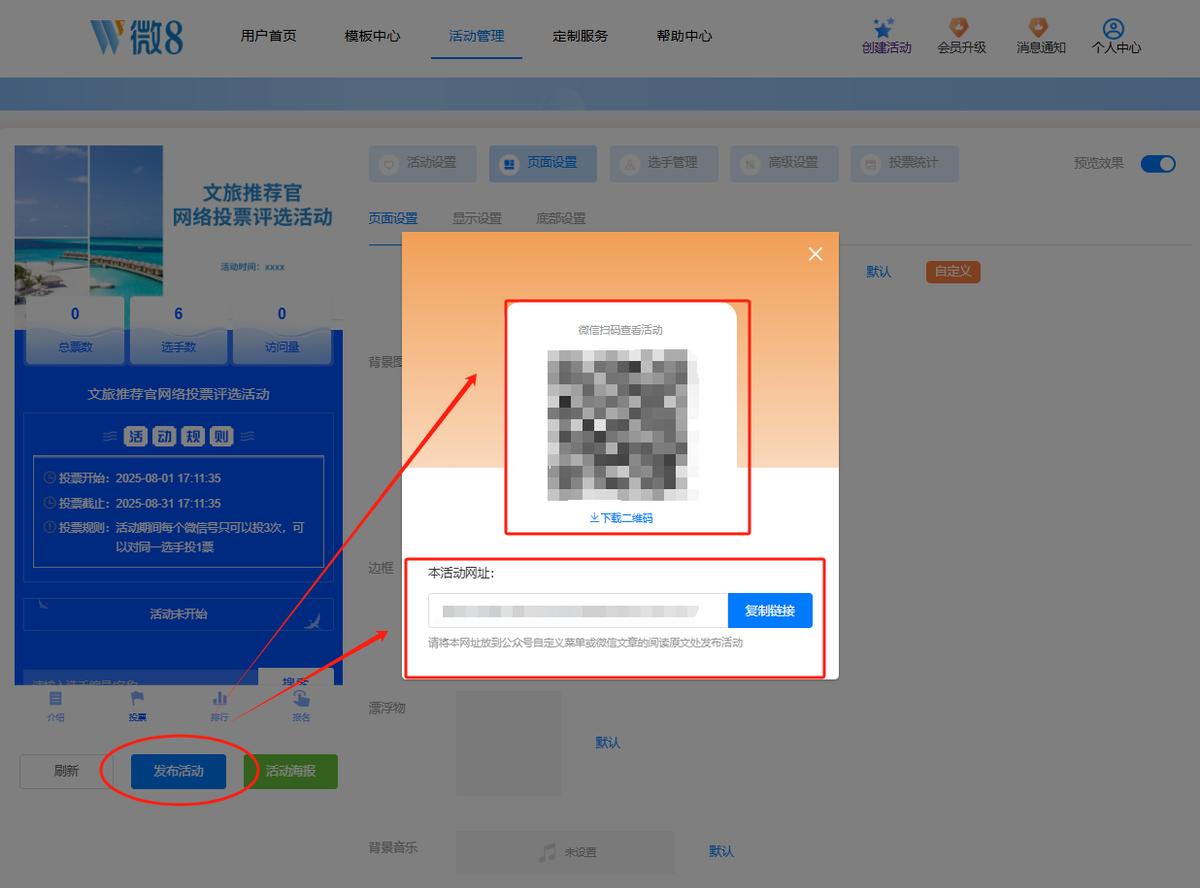
Task: Click the 漂浮物 image placeholder
Action: pos(508,743)
